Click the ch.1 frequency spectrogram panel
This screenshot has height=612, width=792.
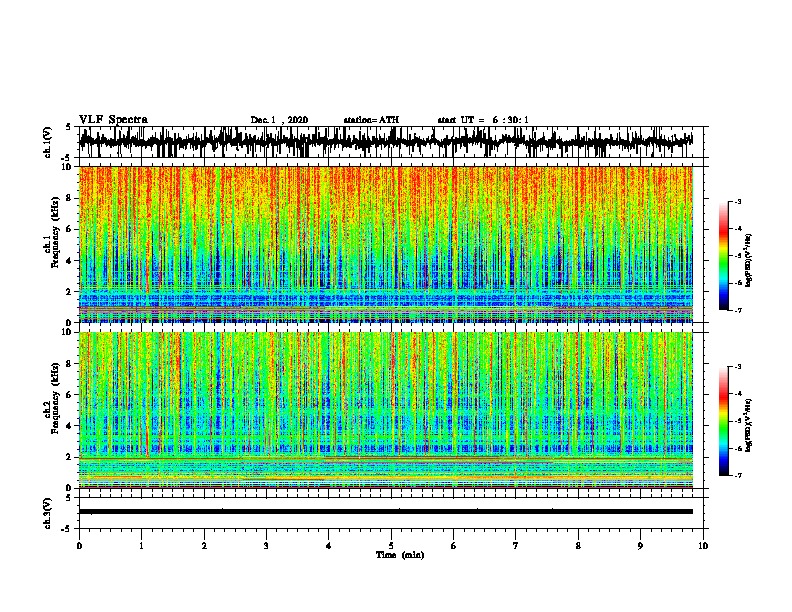click(x=385, y=244)
